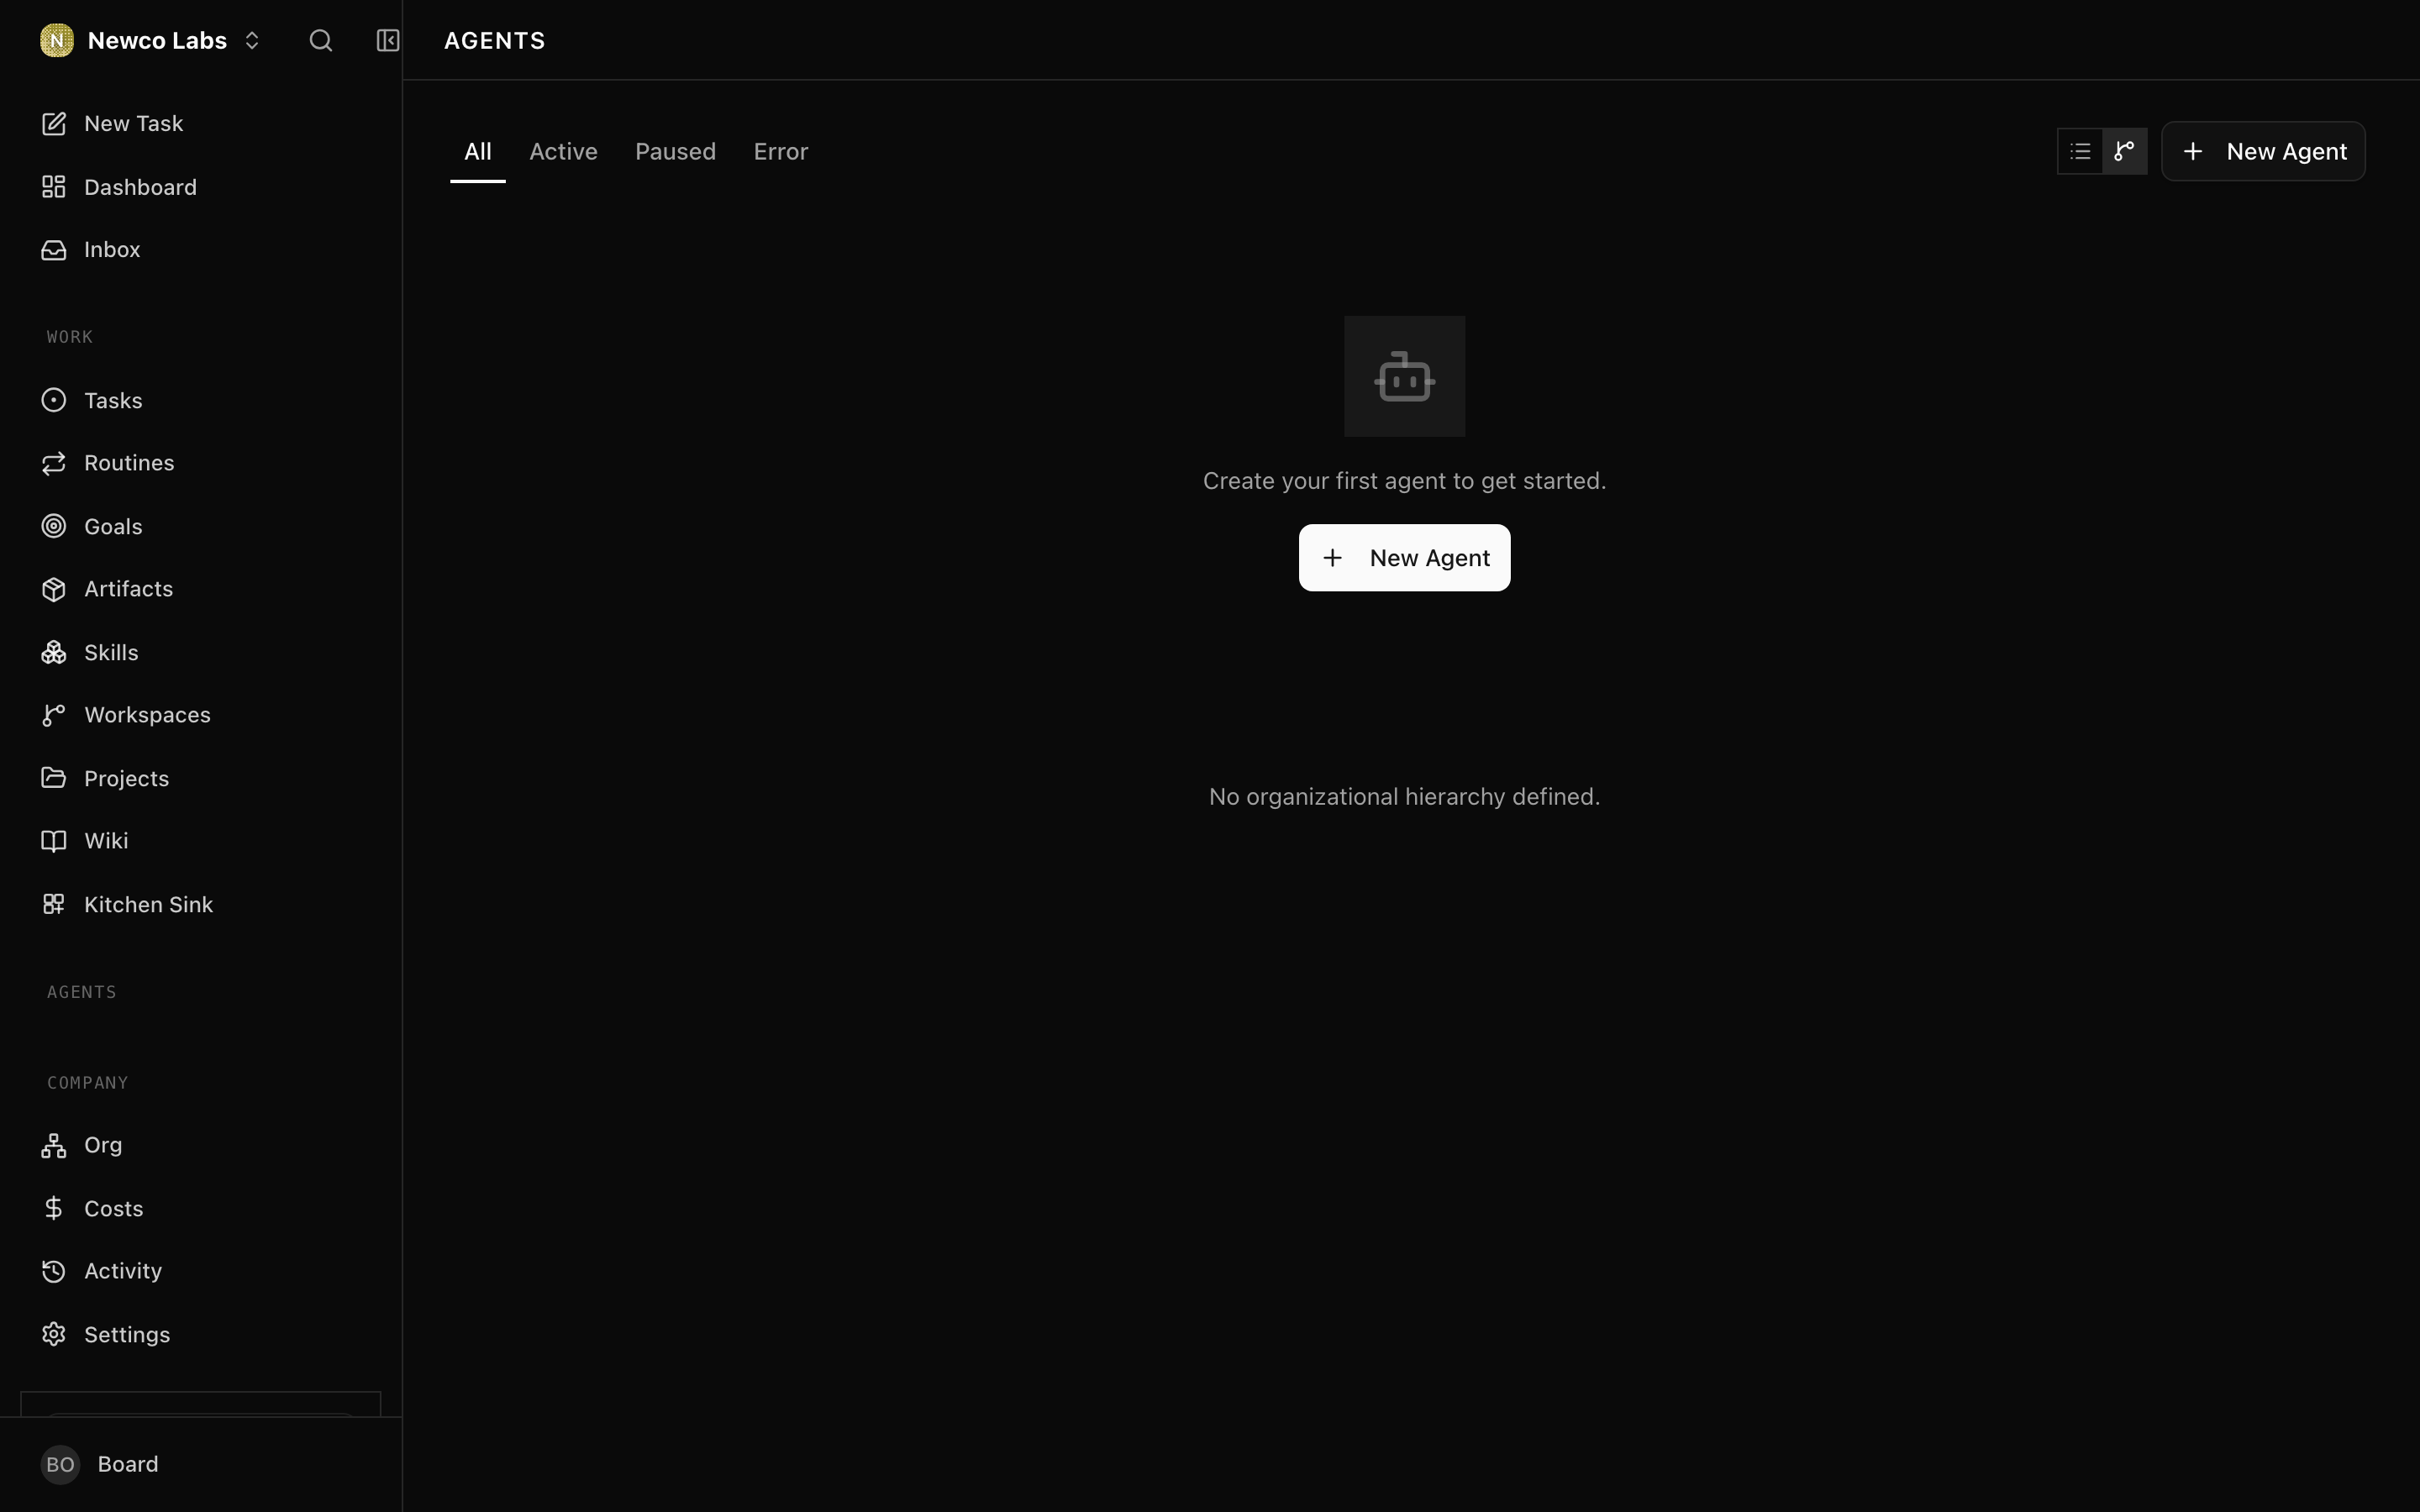
Task: Open Dashboard grid icon
Action: pos(54,187)
